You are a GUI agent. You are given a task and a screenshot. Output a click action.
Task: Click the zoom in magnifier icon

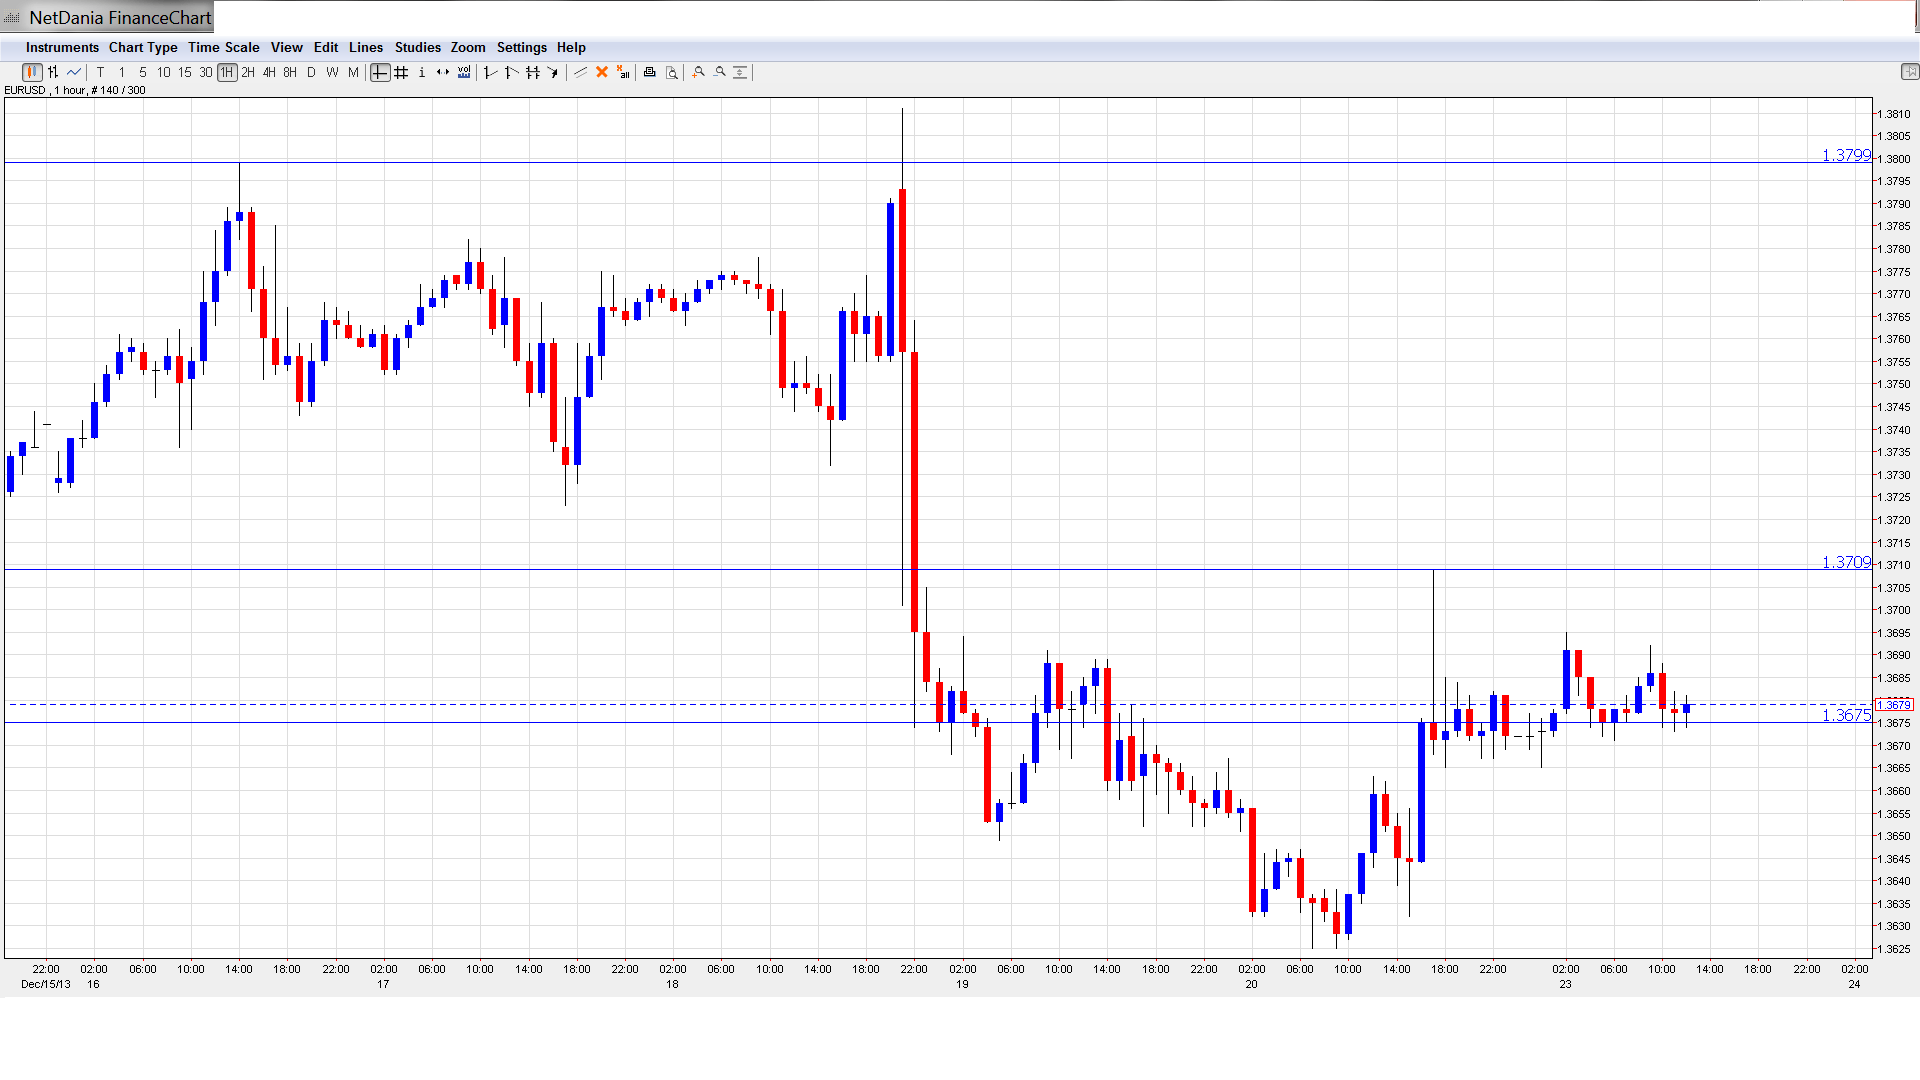click(699, 72)
